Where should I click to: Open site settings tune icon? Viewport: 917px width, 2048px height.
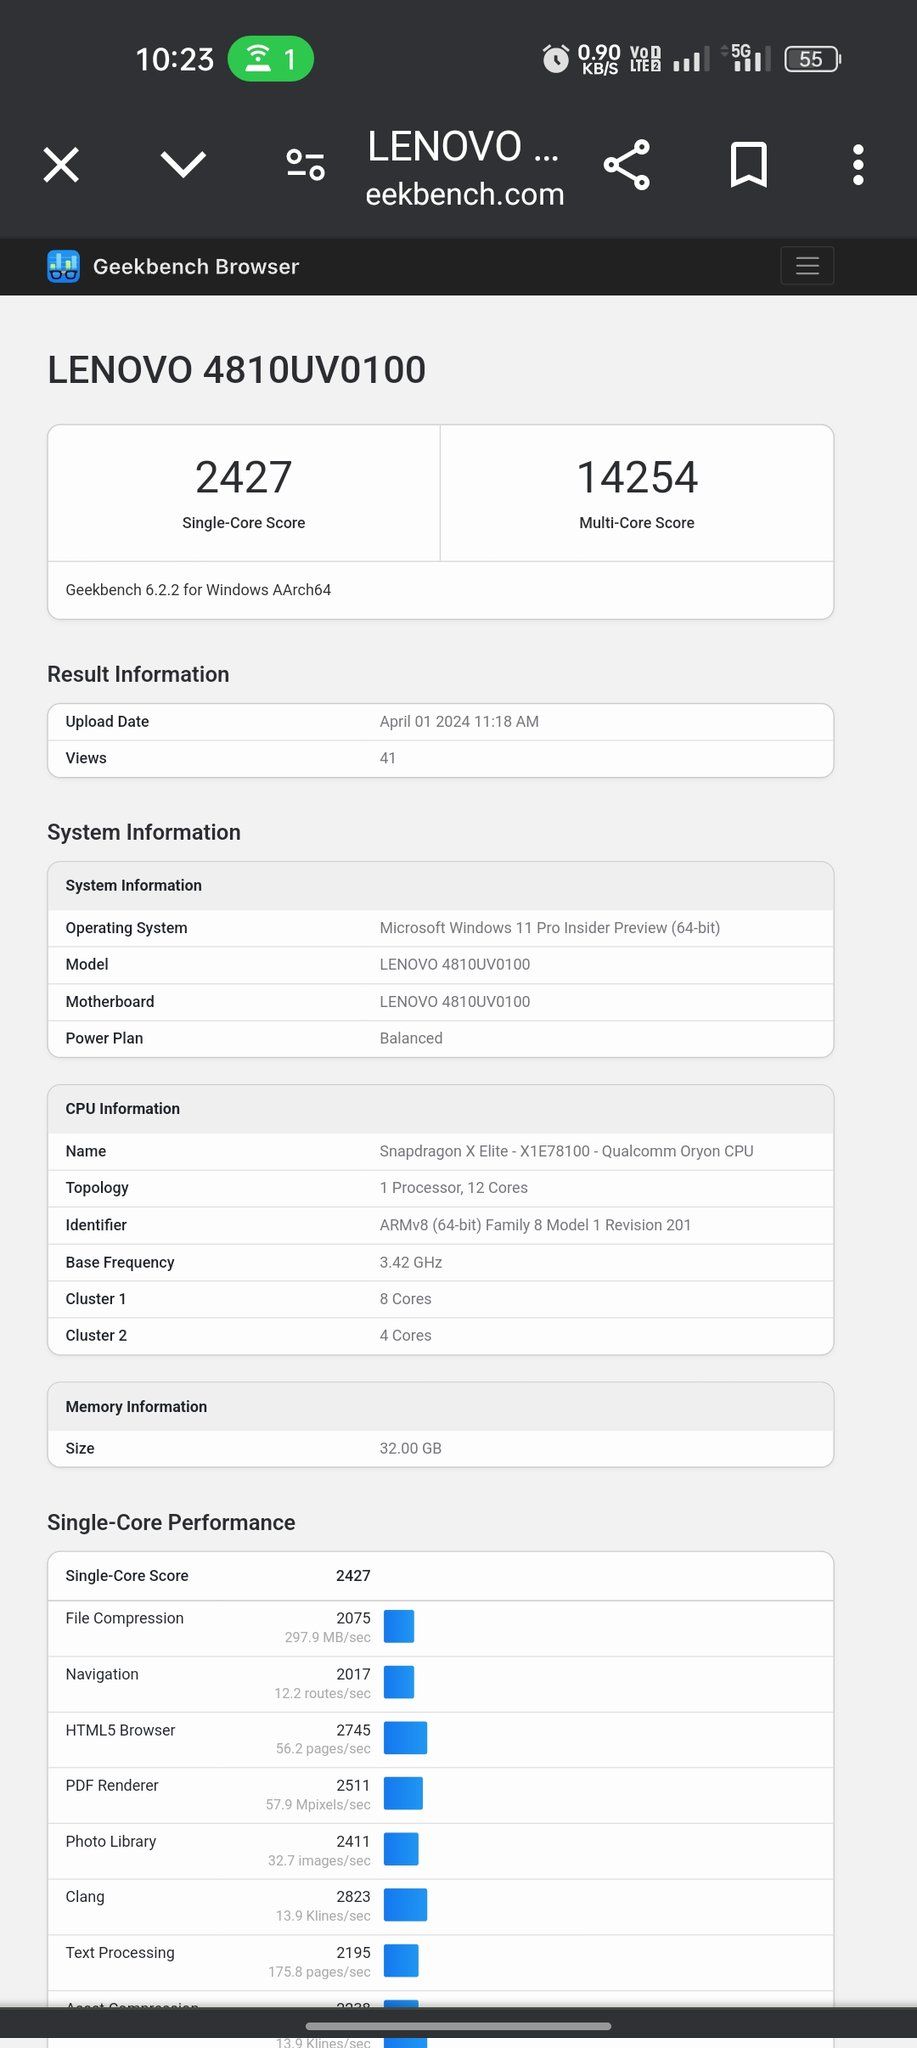(305, 165)
